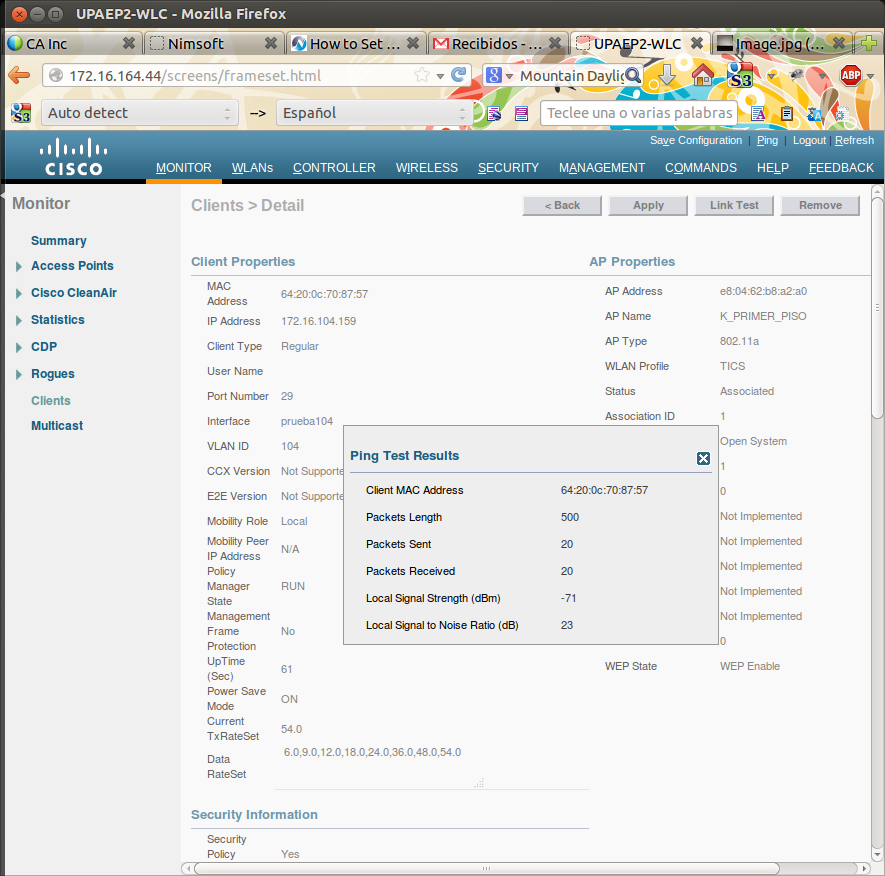Image resolution: width=885 pixels, height=876 pixels.
Task: Expand the CDP menu
Action: [x=19, y=348]
